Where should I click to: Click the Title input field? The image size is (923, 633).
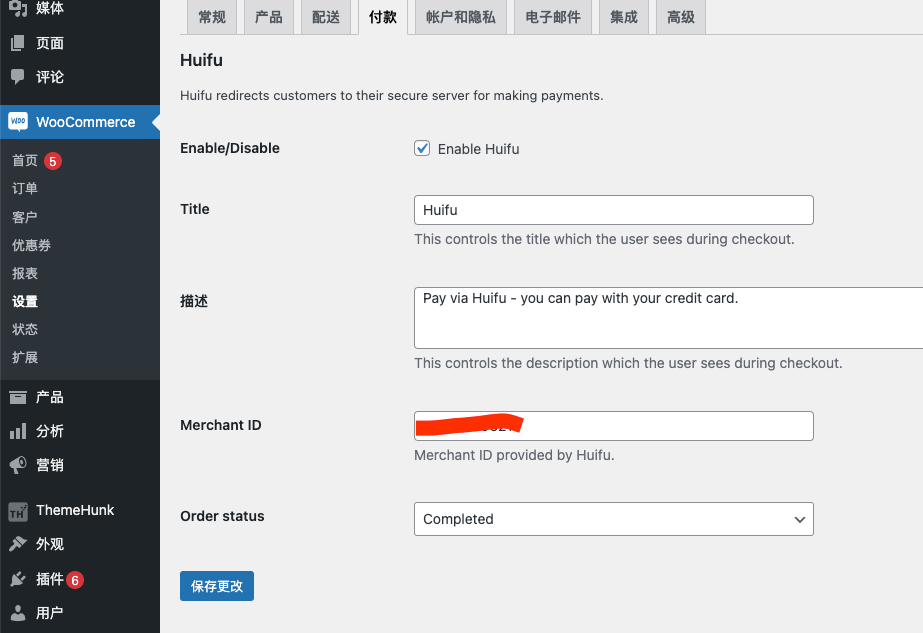(x=614, y=210)
